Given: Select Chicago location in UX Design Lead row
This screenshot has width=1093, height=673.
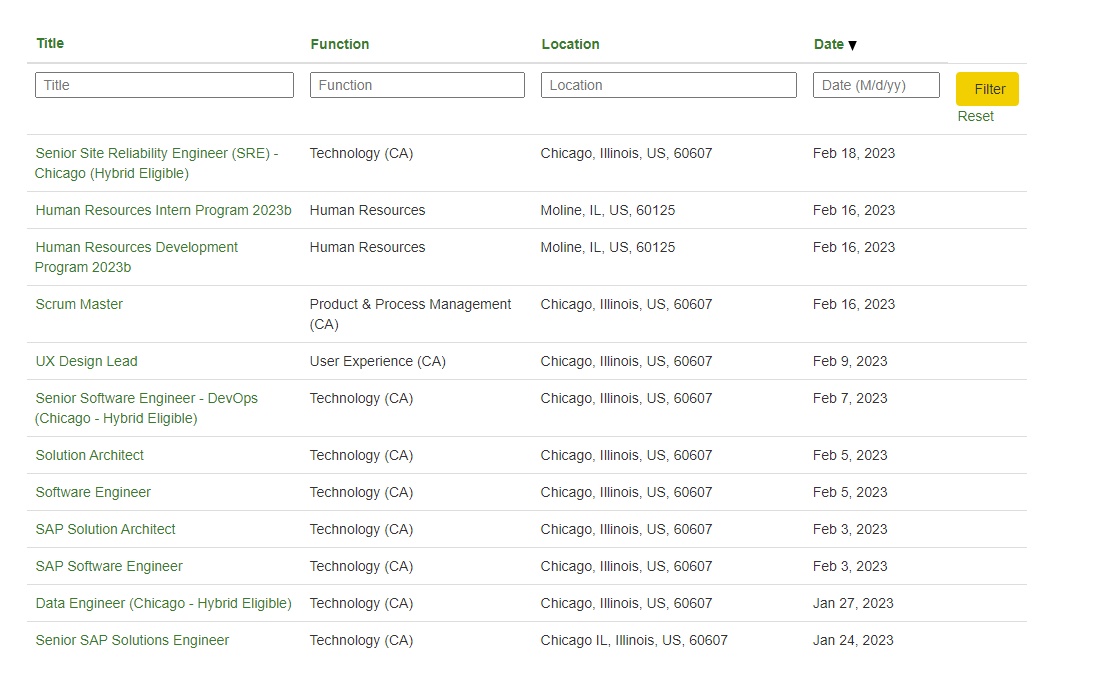Looking at the screenshot, I should click(626, 361).
